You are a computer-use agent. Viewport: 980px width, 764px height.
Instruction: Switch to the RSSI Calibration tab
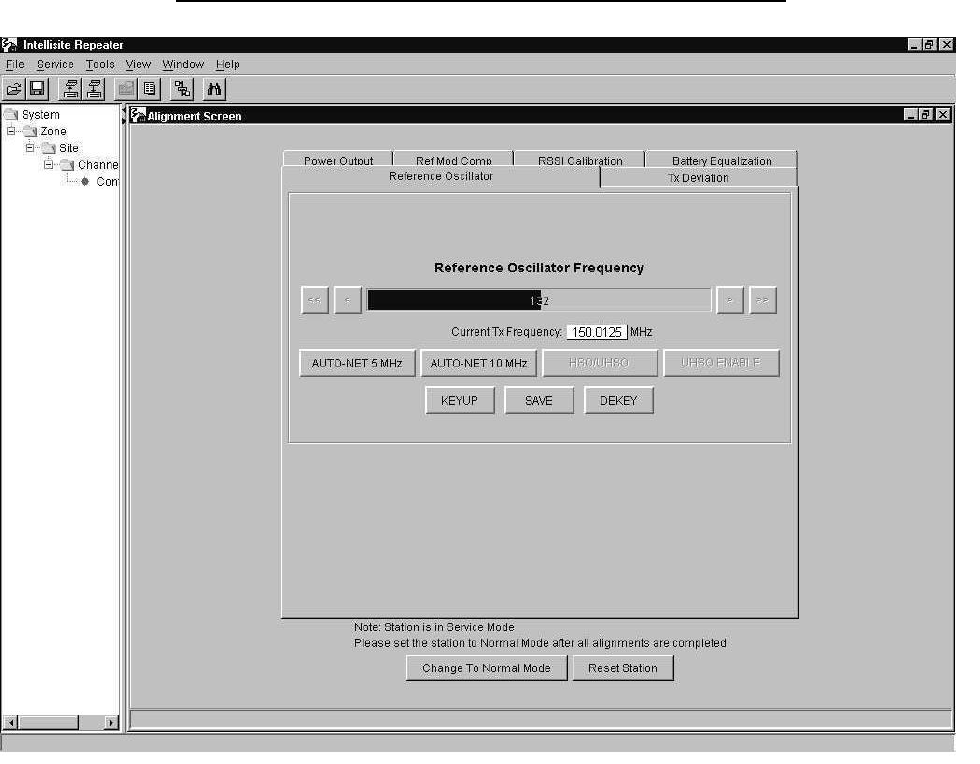(580, 160)
